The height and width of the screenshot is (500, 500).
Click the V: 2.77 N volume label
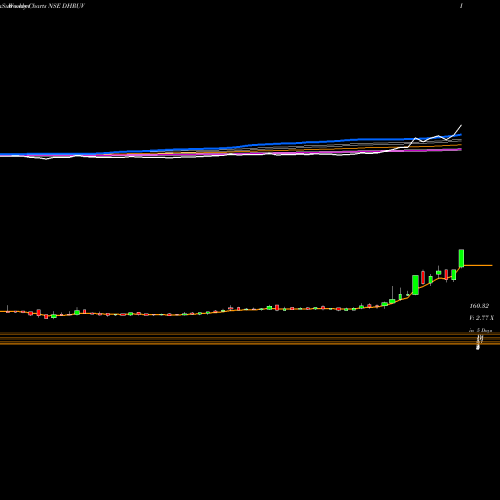481,318
